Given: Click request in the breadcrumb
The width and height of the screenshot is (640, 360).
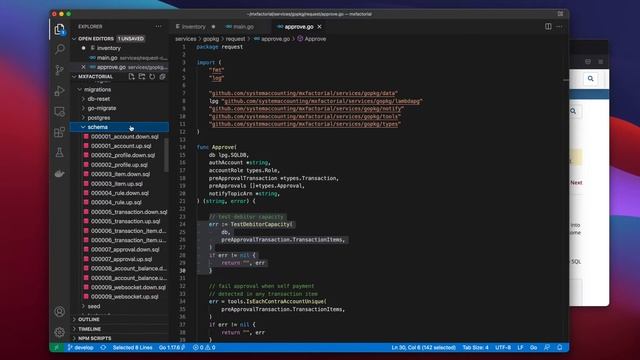Looking at the screenshot, I should (236, 39).
